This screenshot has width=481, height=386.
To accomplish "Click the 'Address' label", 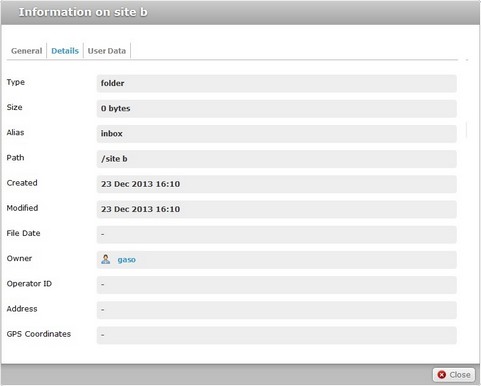I will pyautogui.click(x=22, y=309).
